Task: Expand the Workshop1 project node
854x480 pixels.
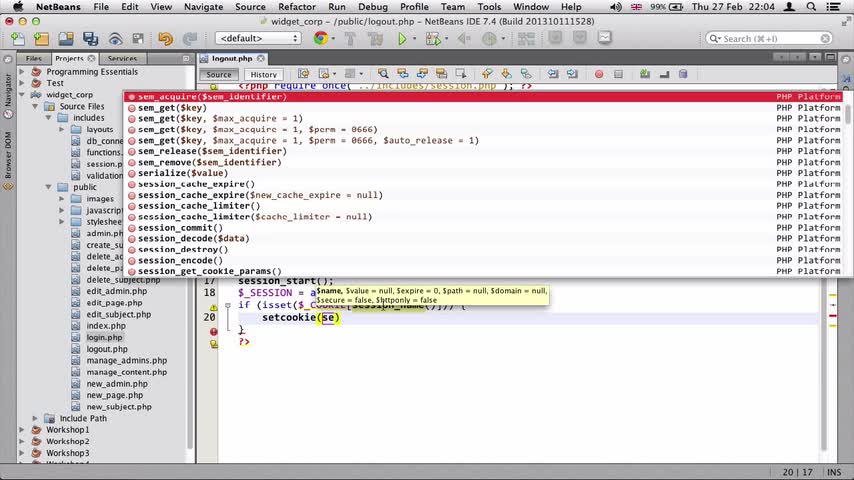Action: (x=22, y=430)
